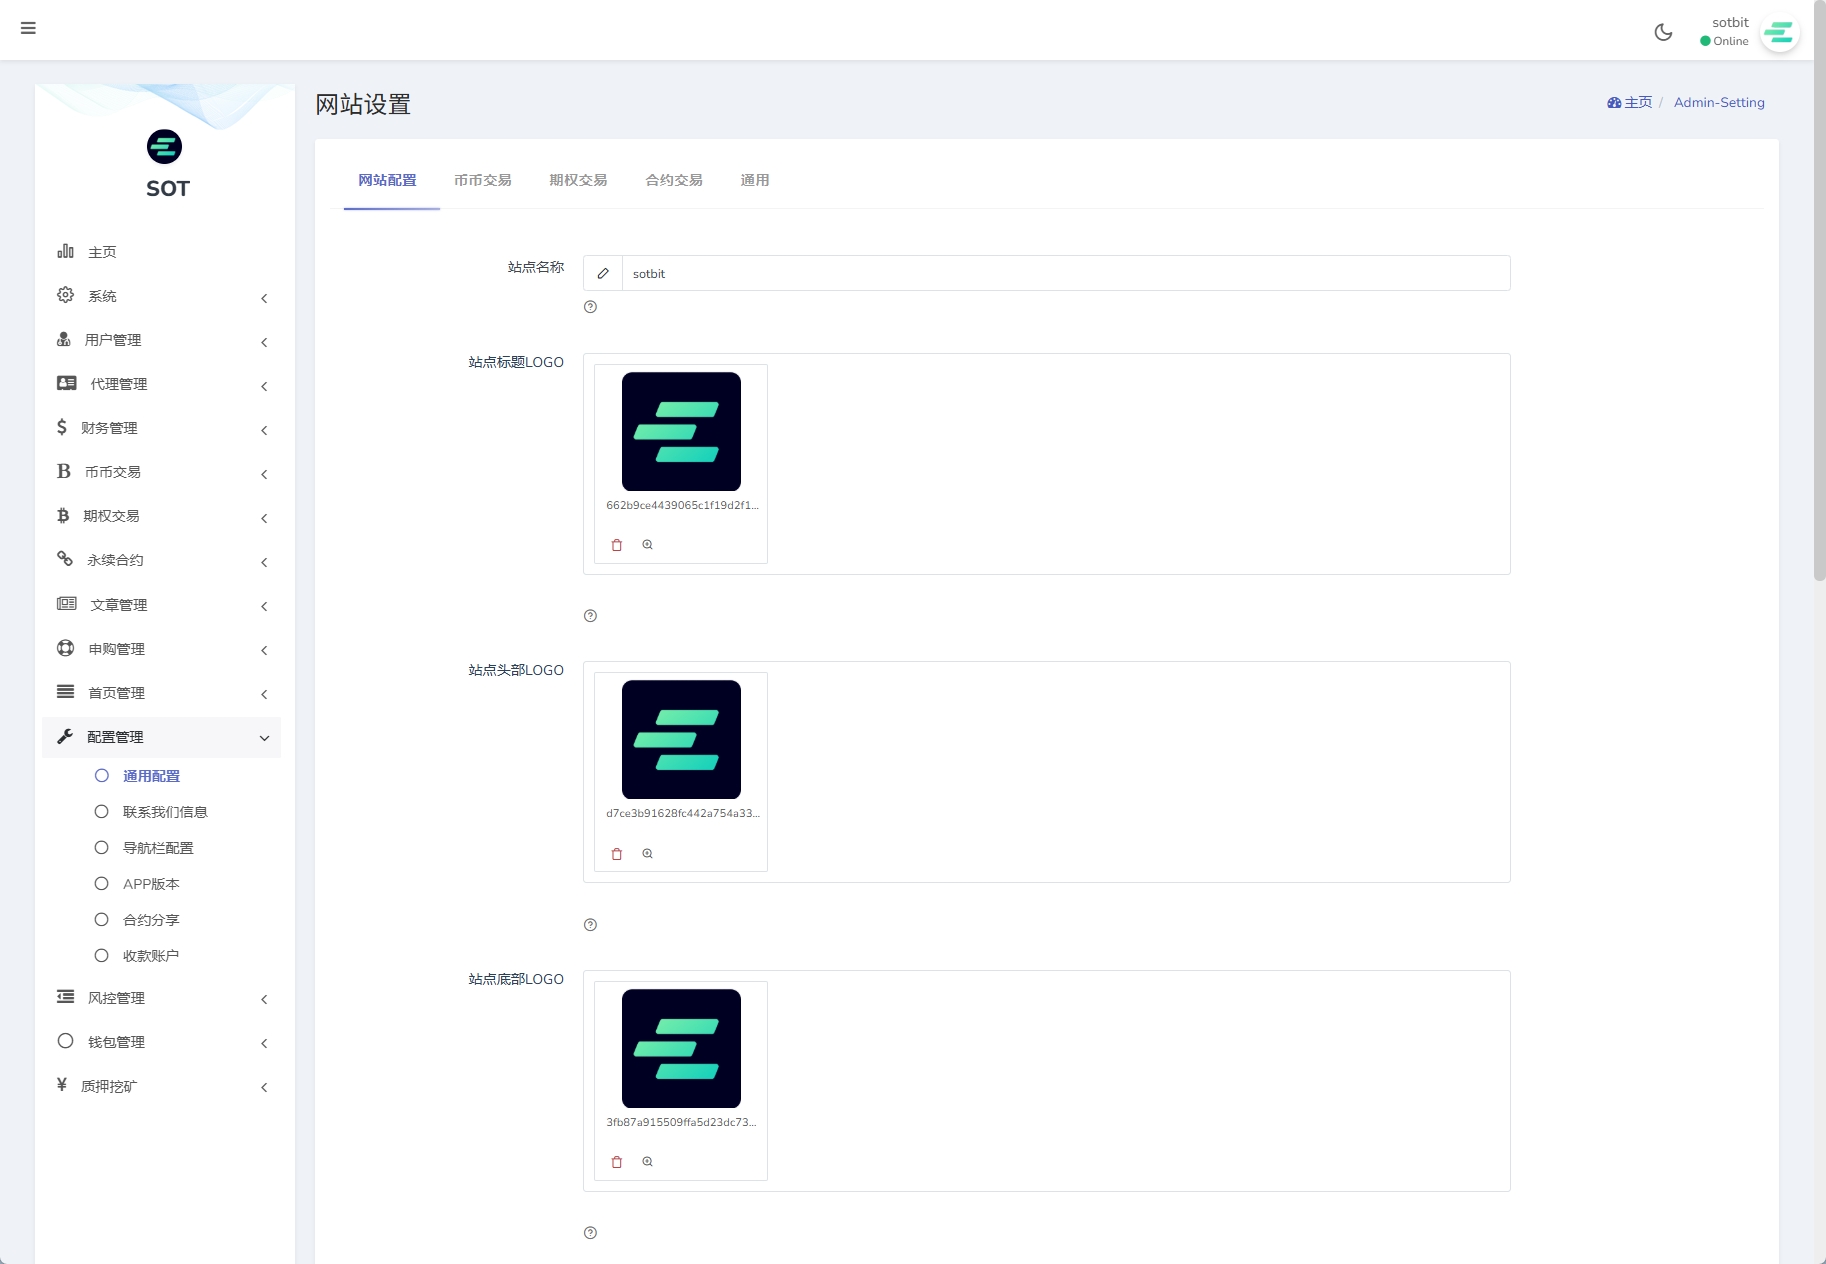Click the 站点名称 input field
The image size is (1826, 1264).
tap(1065, 273)
